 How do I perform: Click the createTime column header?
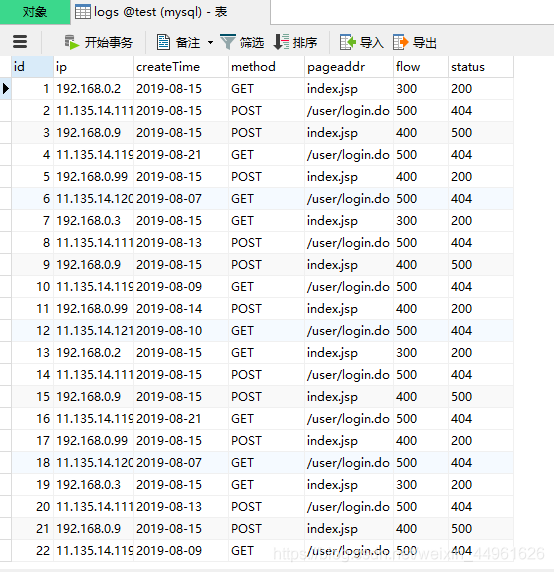181,67
